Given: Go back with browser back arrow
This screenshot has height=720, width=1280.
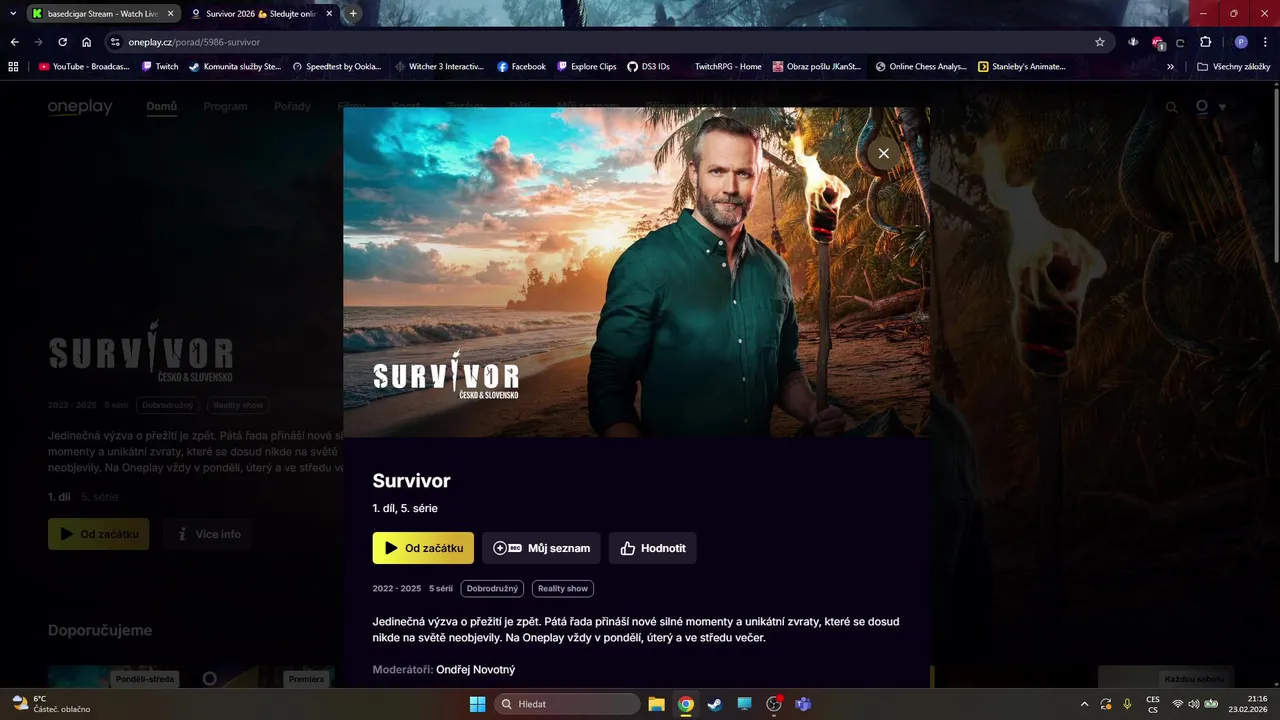Looking at the screenshot, I should [x=14, y=42].
